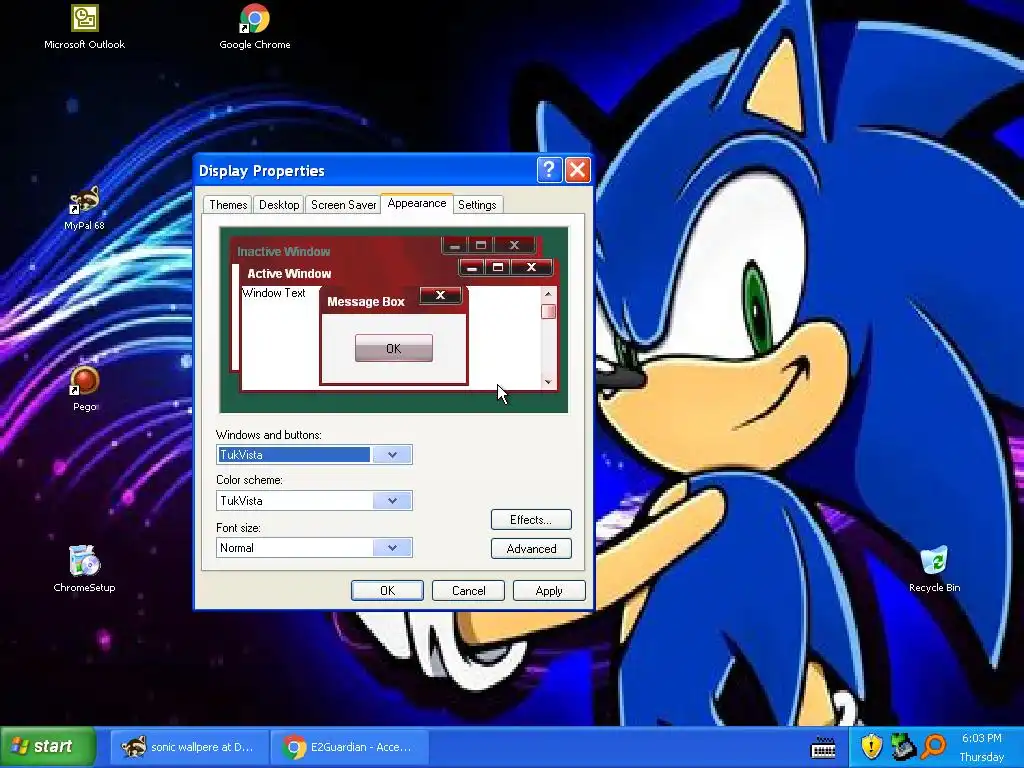The image size is (1024, 768).
Task: Open the Advanced appearance settings
Action: coord(531,549)
